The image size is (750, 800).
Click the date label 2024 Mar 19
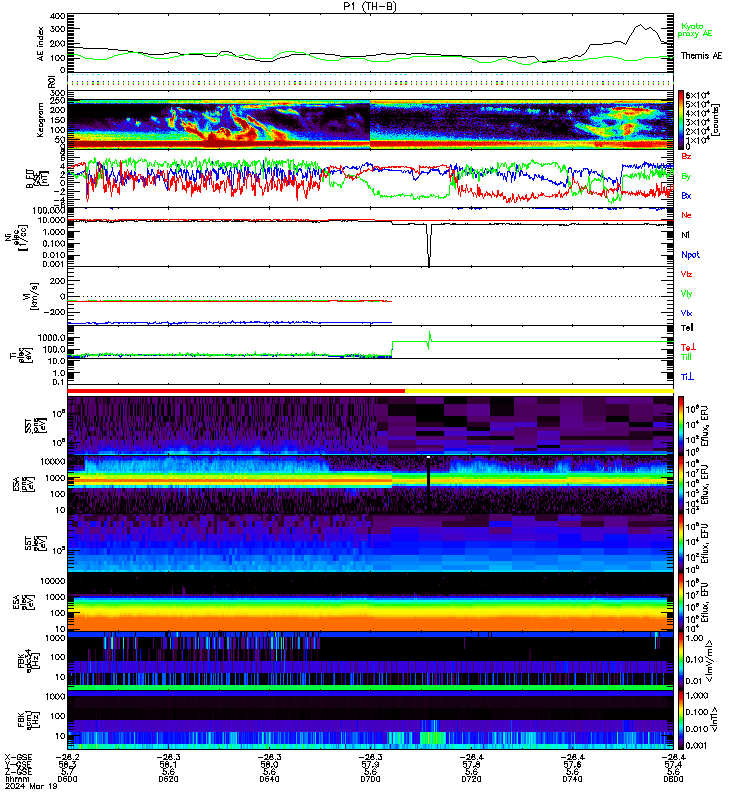[x=31, y=786]
